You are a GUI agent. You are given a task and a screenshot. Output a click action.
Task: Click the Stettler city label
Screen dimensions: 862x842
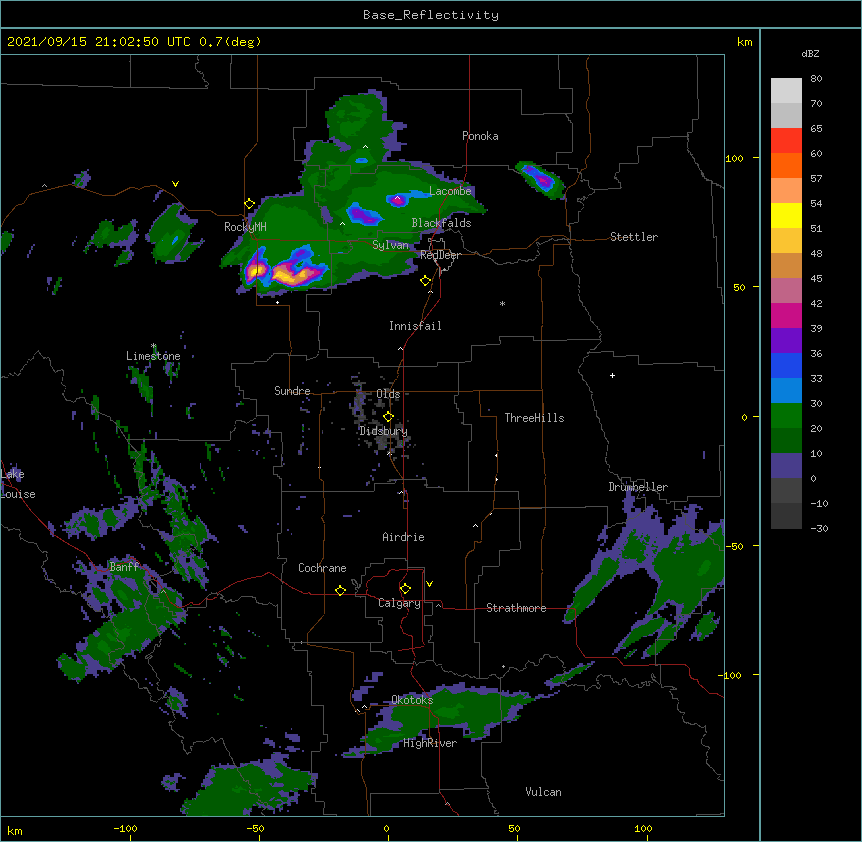pyautogui.click(x=634, y=237)
